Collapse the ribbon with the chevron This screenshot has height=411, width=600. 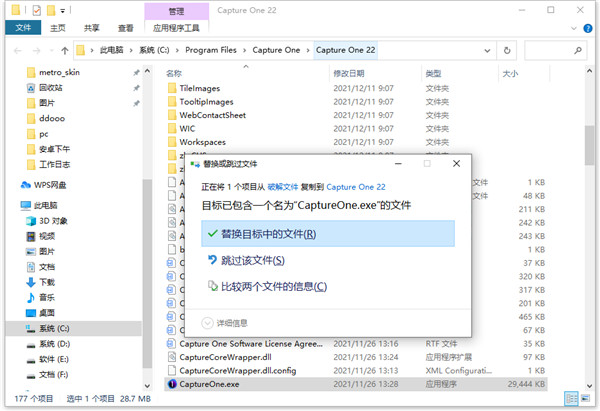[574, 28]
